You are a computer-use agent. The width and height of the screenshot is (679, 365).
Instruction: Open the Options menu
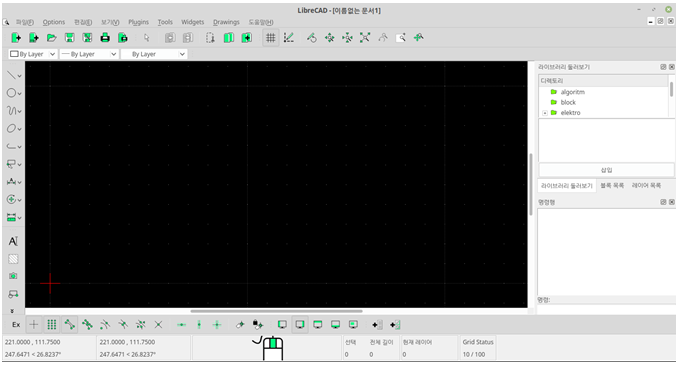point(54,22)
